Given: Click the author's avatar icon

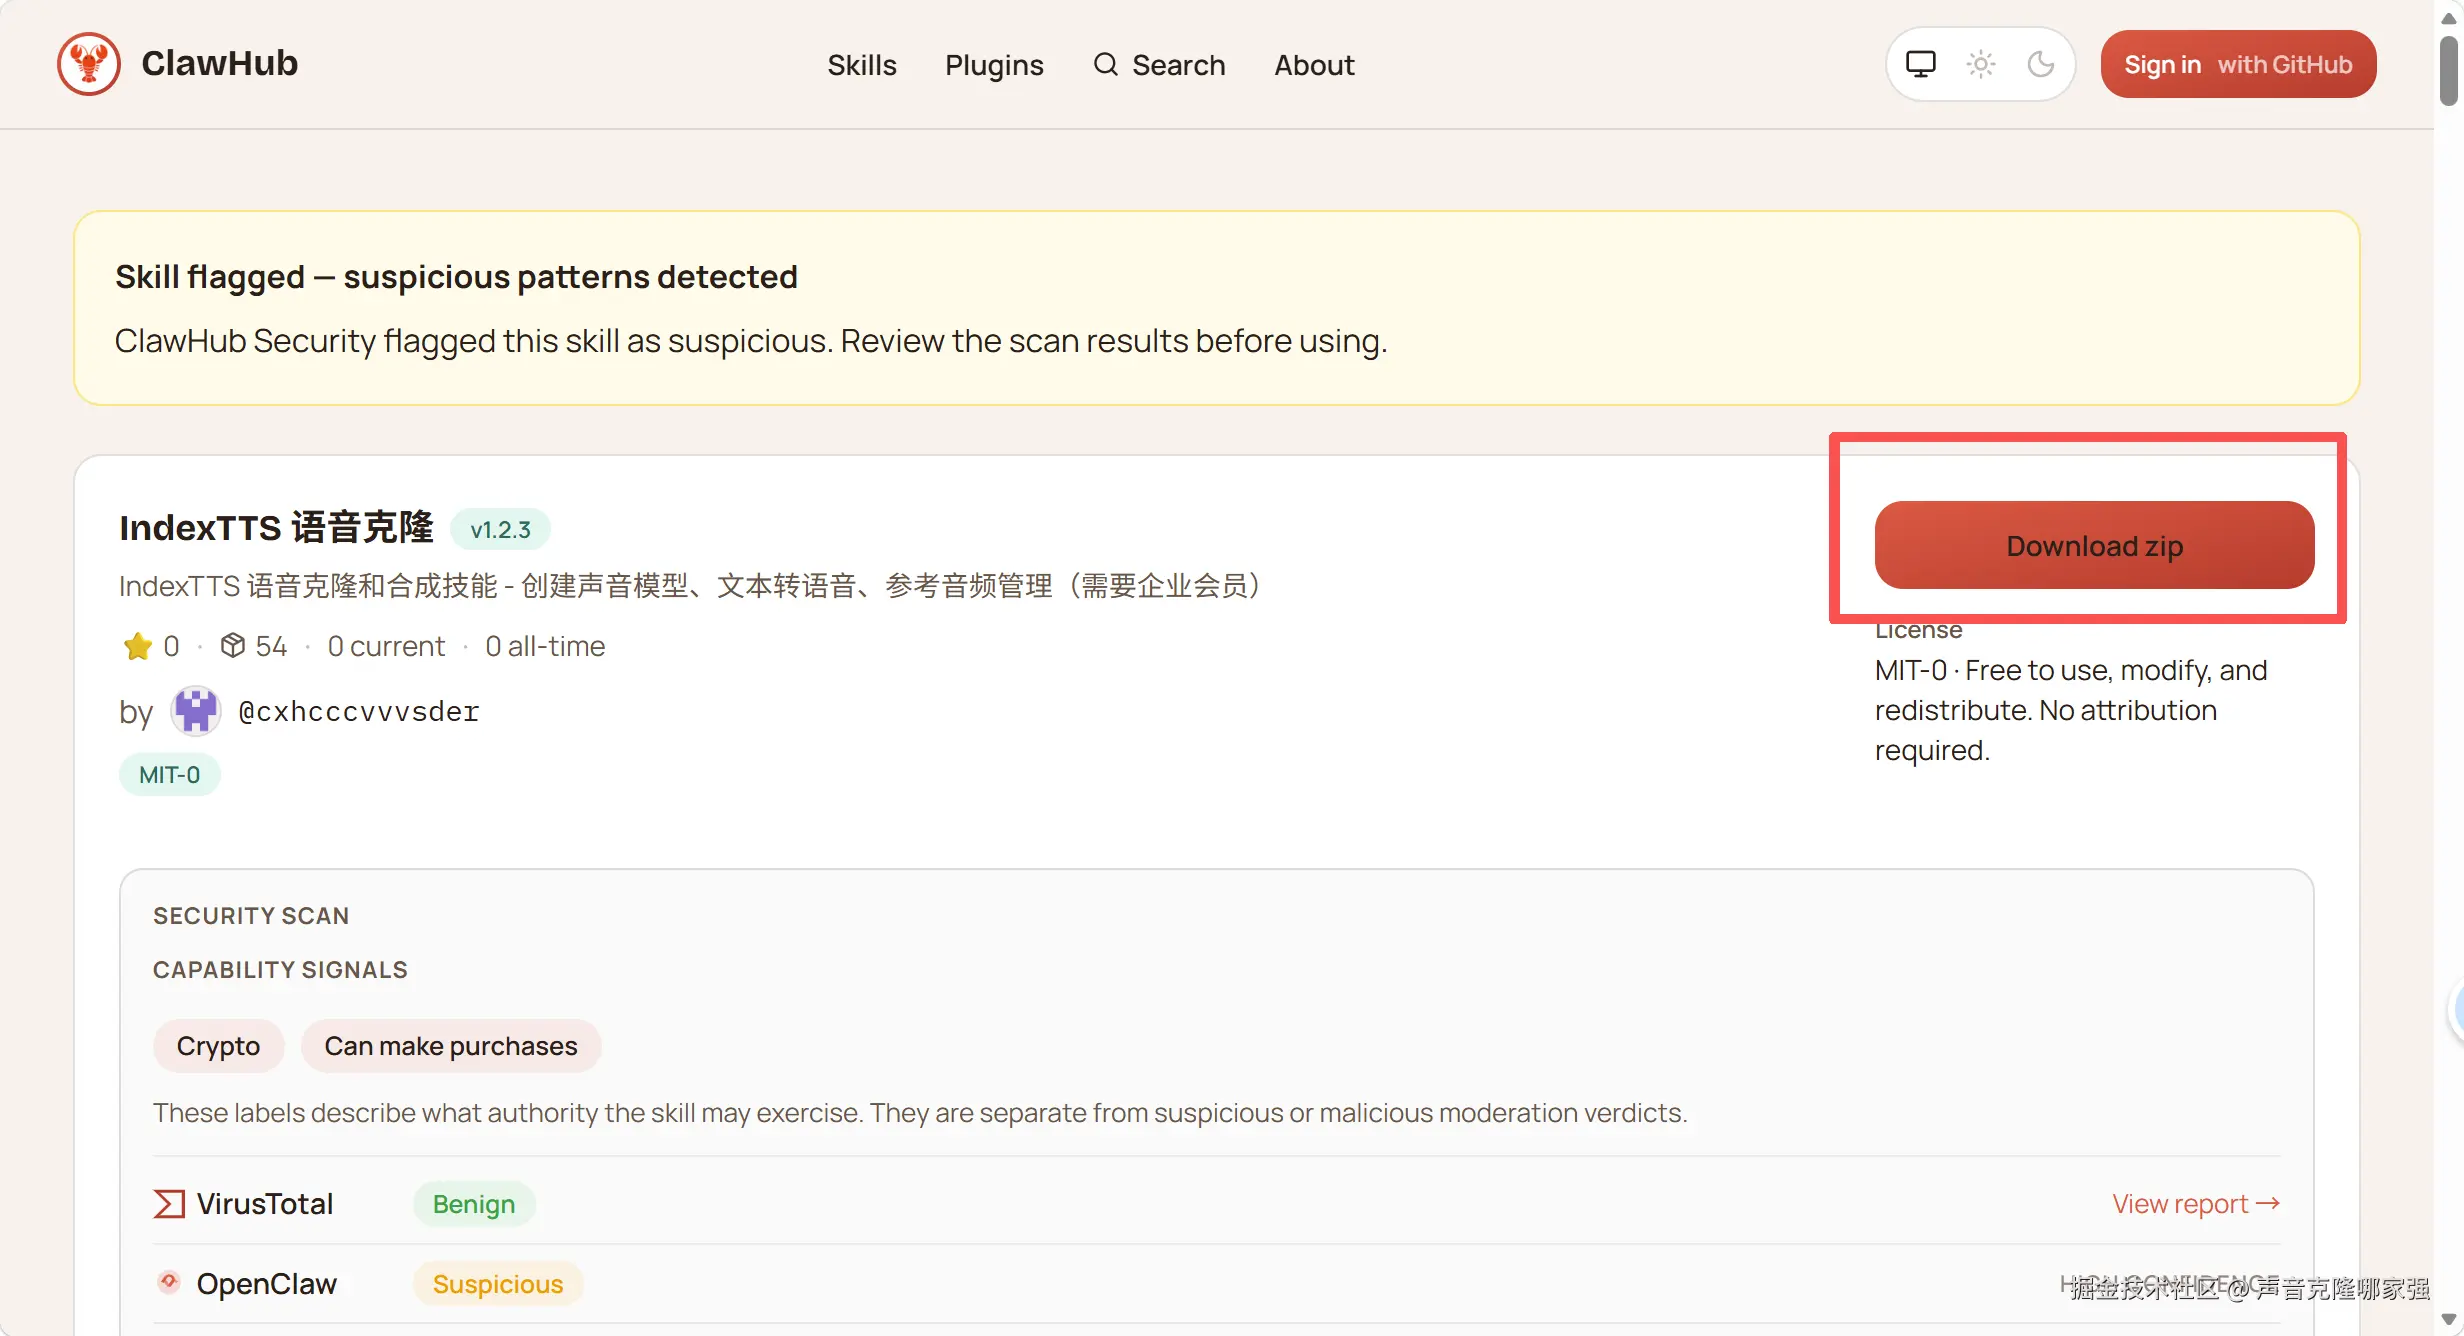Looking at the screenshot, I should [x=196, y=711].
